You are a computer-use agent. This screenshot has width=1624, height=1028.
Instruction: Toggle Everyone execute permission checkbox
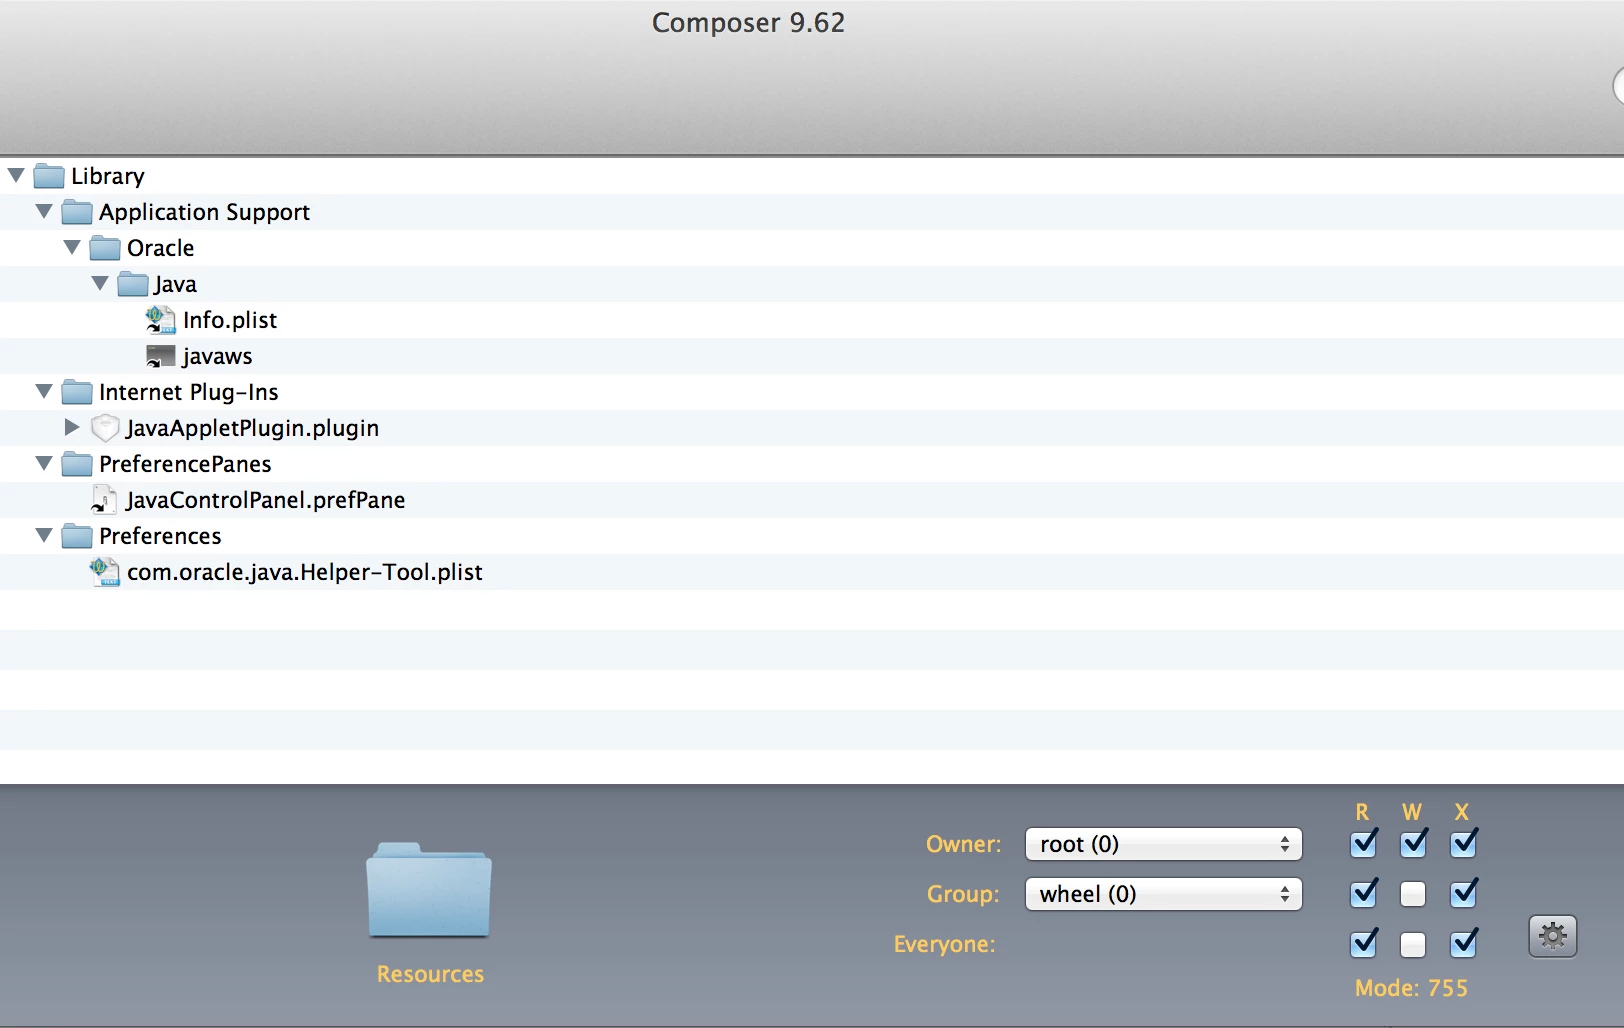pyautogui.click(x=1463, y=944)
